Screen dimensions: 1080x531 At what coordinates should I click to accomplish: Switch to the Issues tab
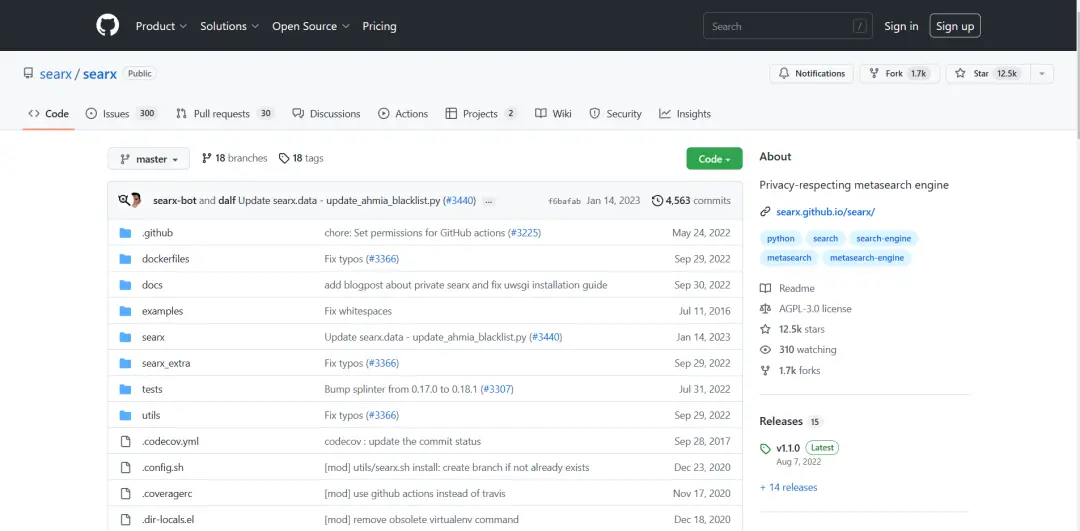coord(116,114)
